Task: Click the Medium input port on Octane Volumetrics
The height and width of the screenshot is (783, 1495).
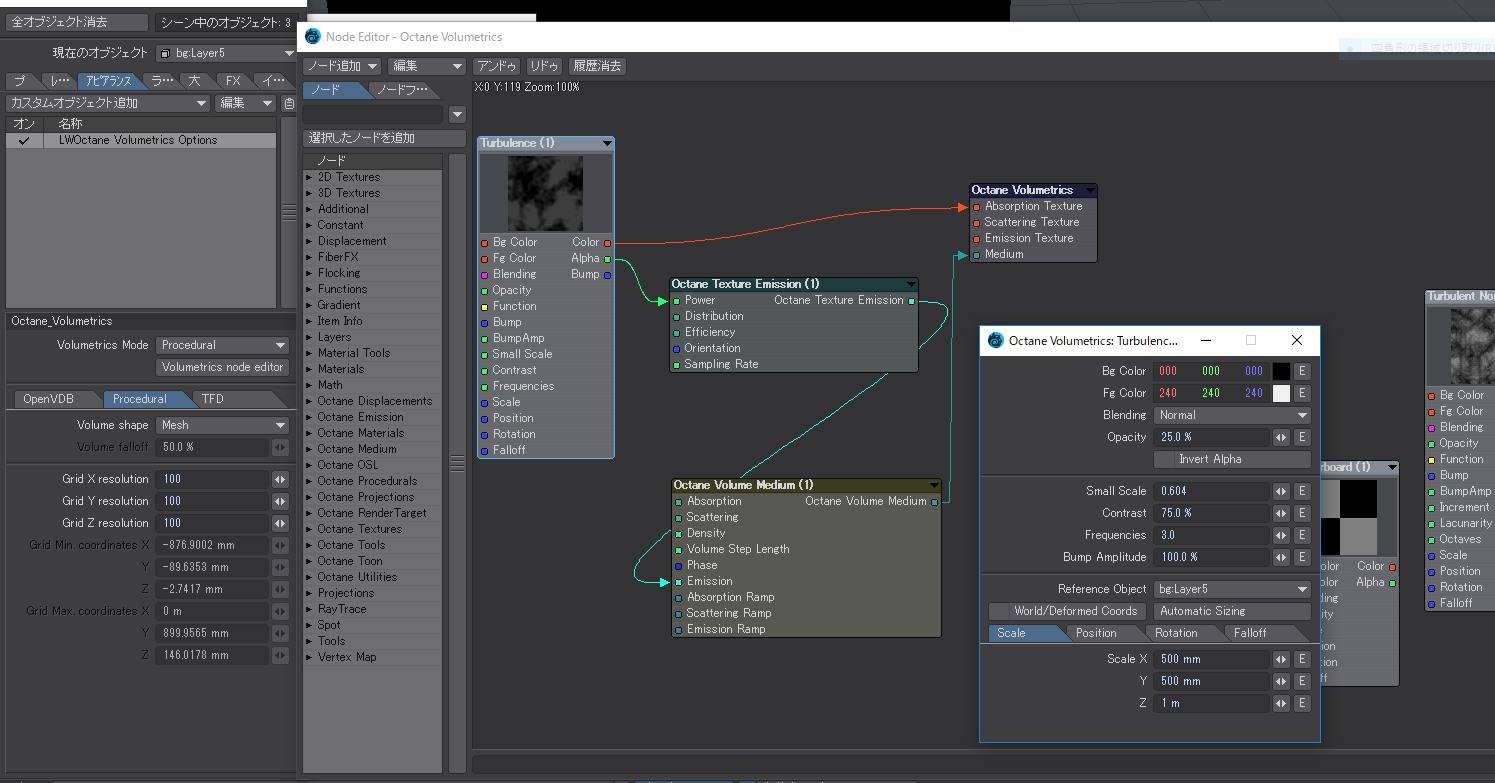Action: pos(977,254)
